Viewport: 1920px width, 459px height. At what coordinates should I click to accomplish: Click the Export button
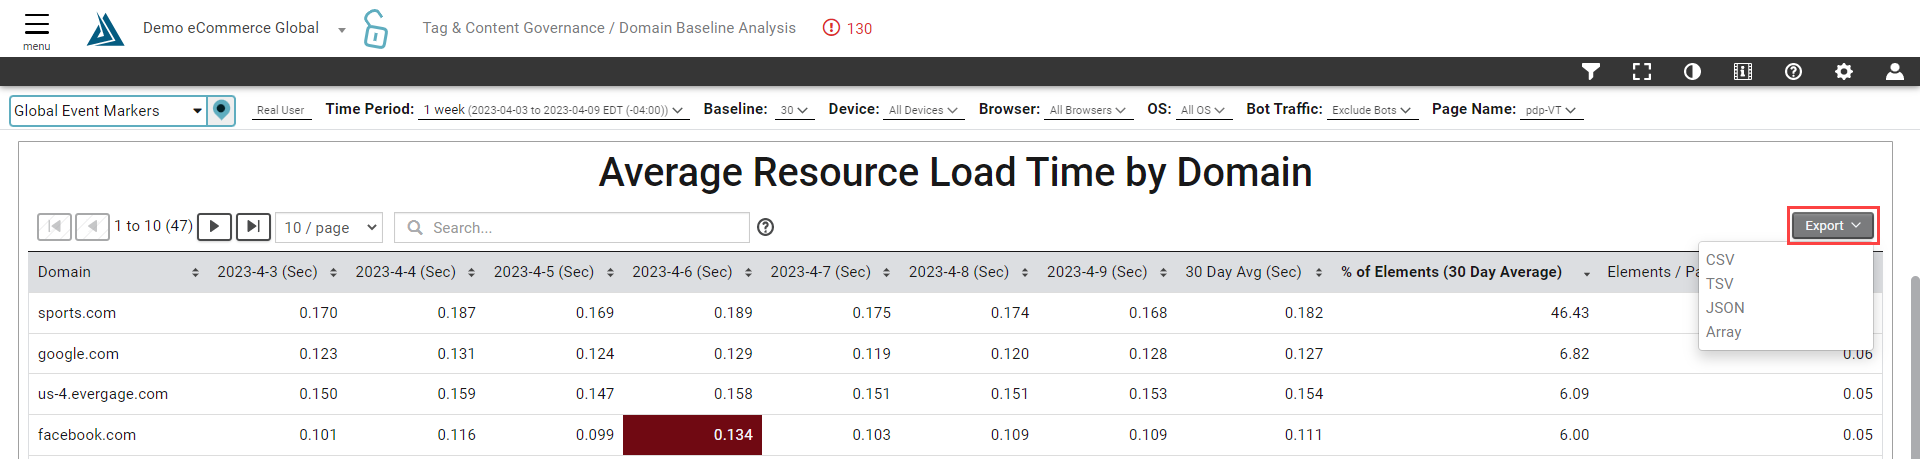[1832, 226]
